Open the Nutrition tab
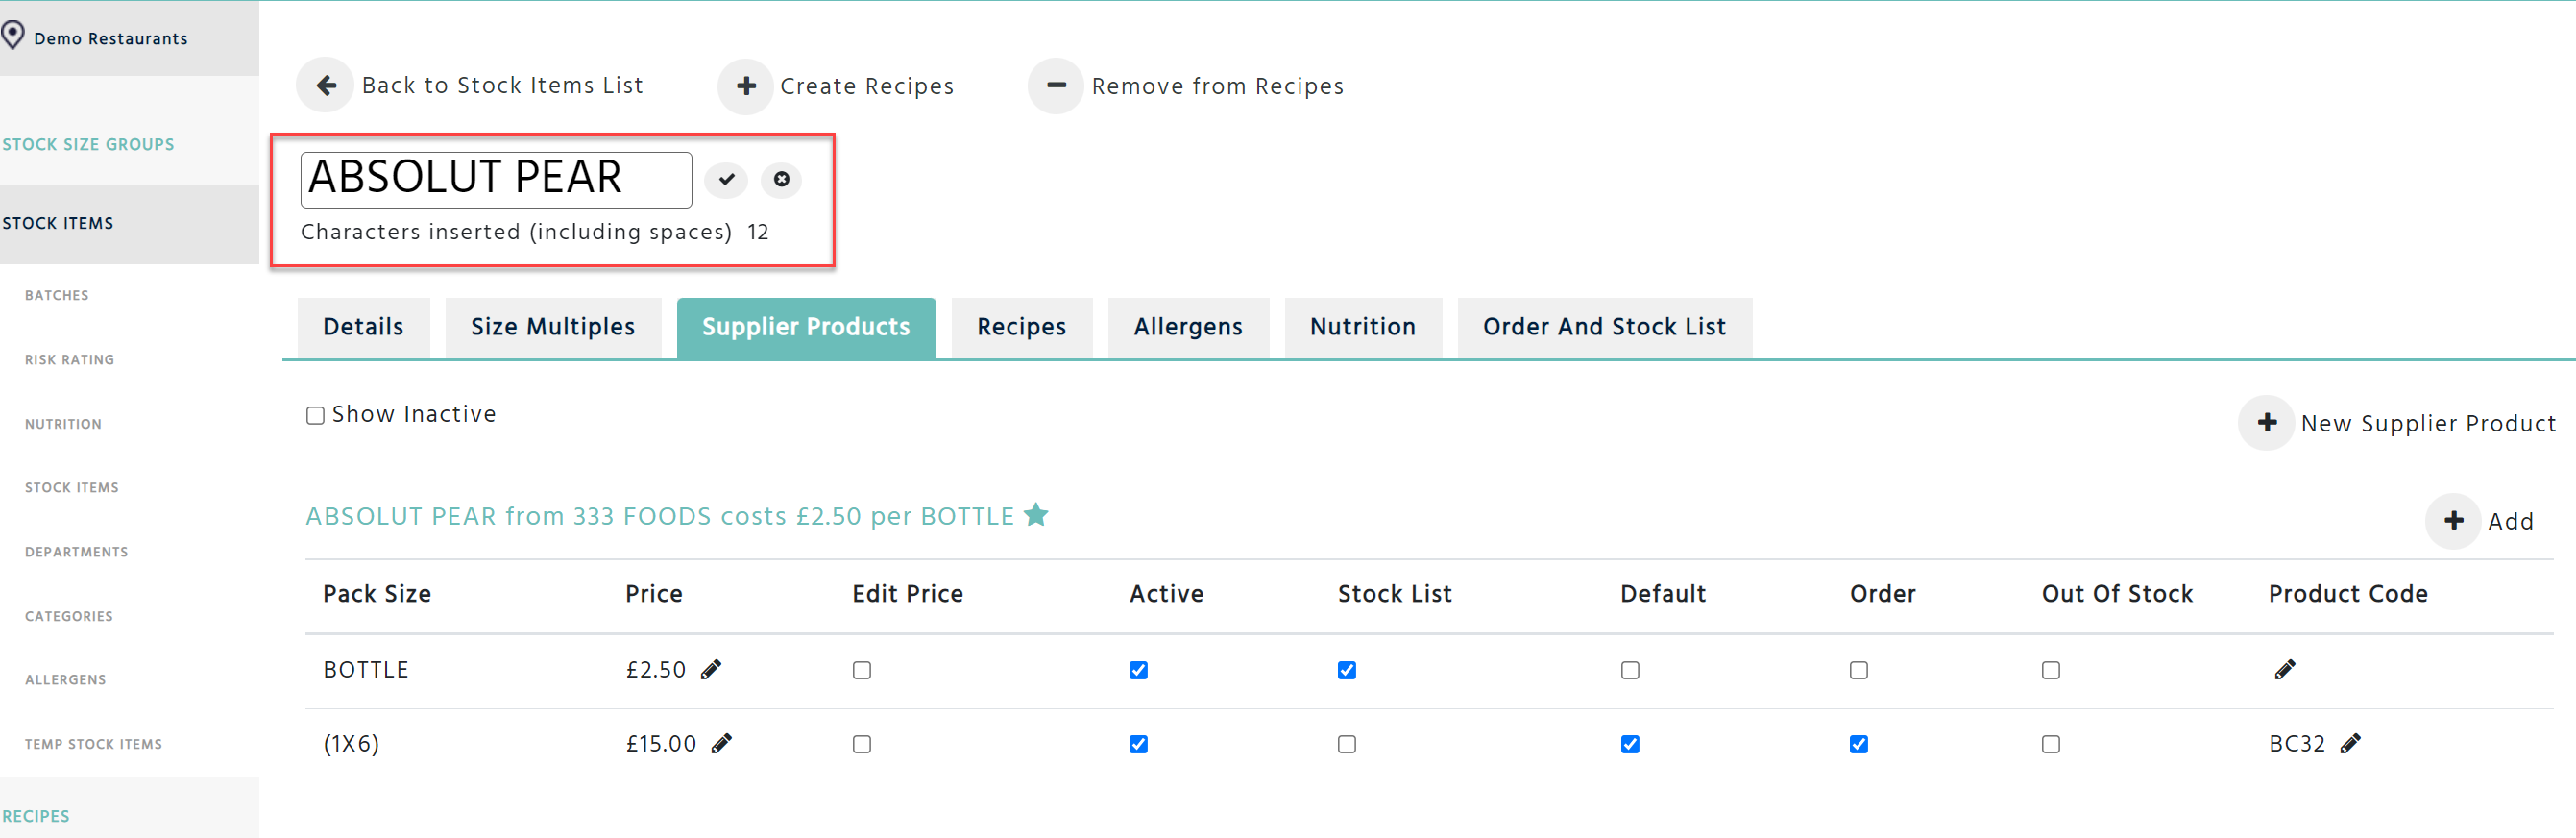 point(1363,327)
